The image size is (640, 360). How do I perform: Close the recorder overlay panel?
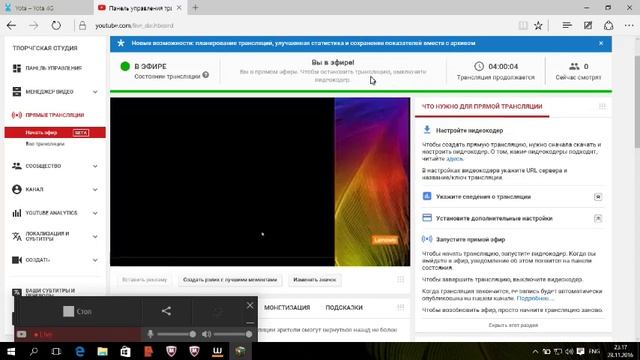coord(250,305)
